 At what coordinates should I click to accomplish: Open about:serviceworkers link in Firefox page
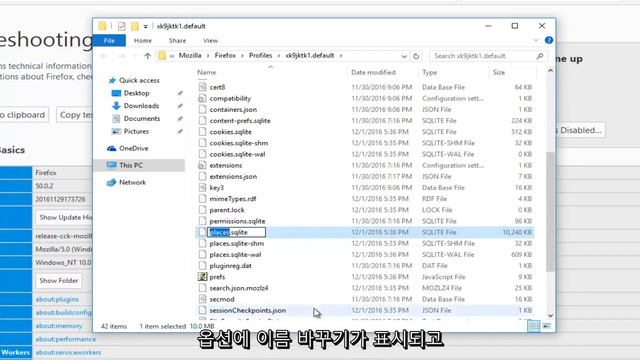(x=68, y=352)
